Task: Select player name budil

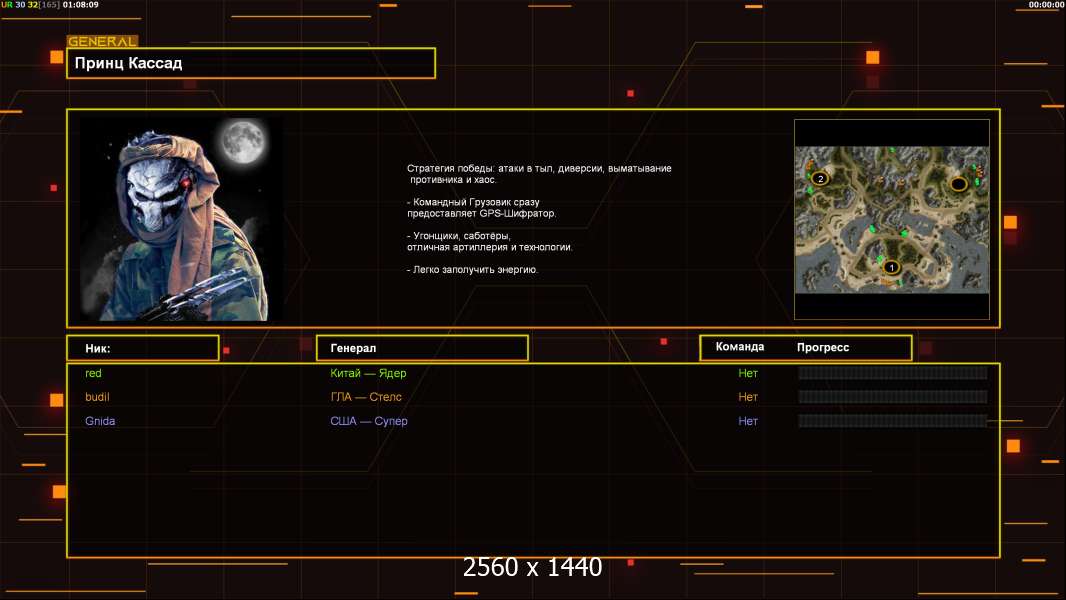Action: 97,397
